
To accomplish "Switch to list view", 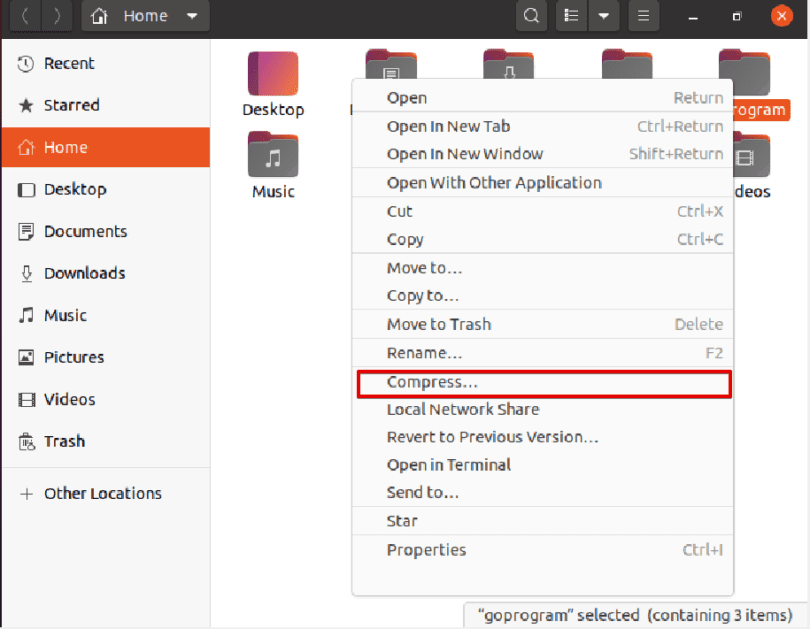I will [571, 15].
